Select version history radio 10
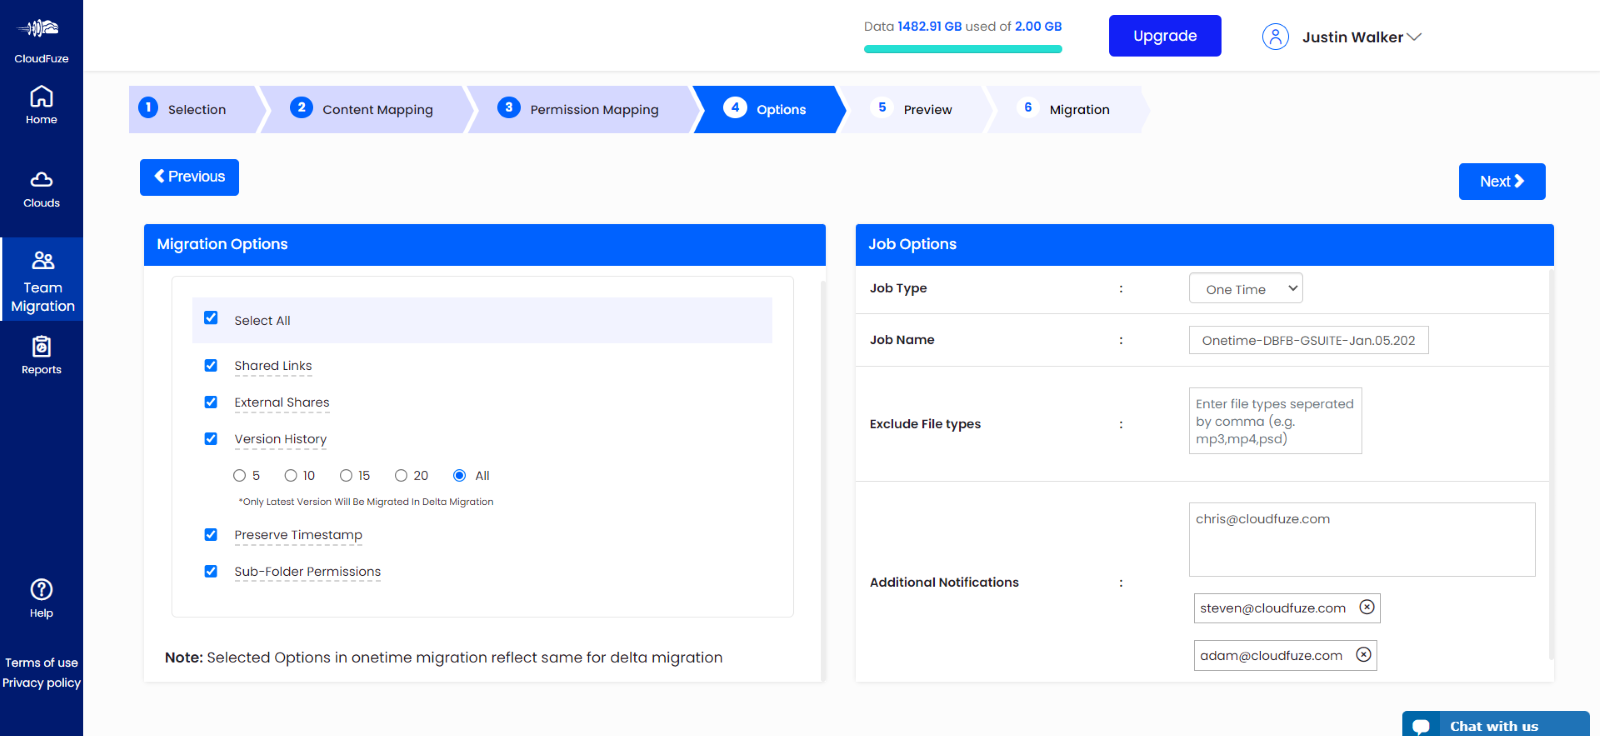 click(291, 475)
